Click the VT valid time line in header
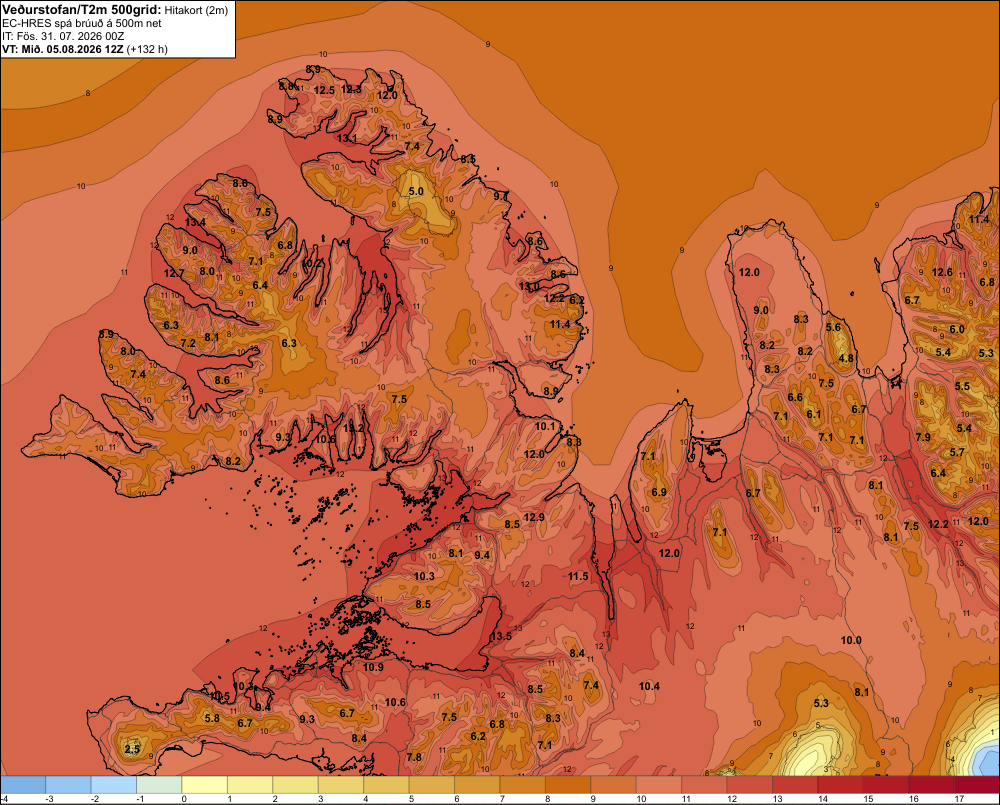 point(85,49)
